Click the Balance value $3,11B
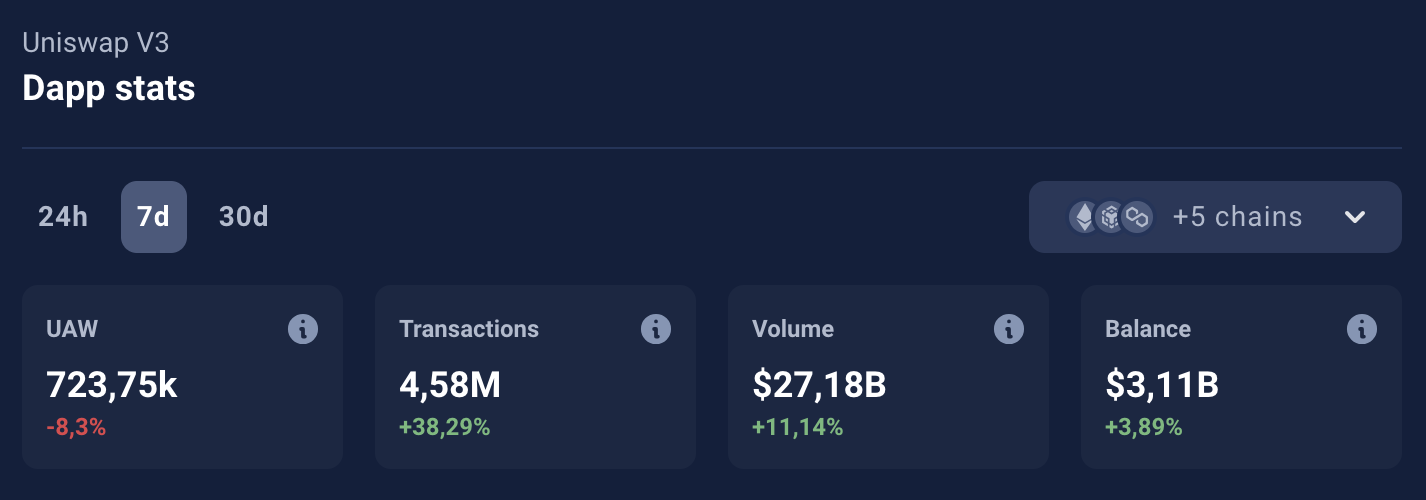 click(1162, 384)
